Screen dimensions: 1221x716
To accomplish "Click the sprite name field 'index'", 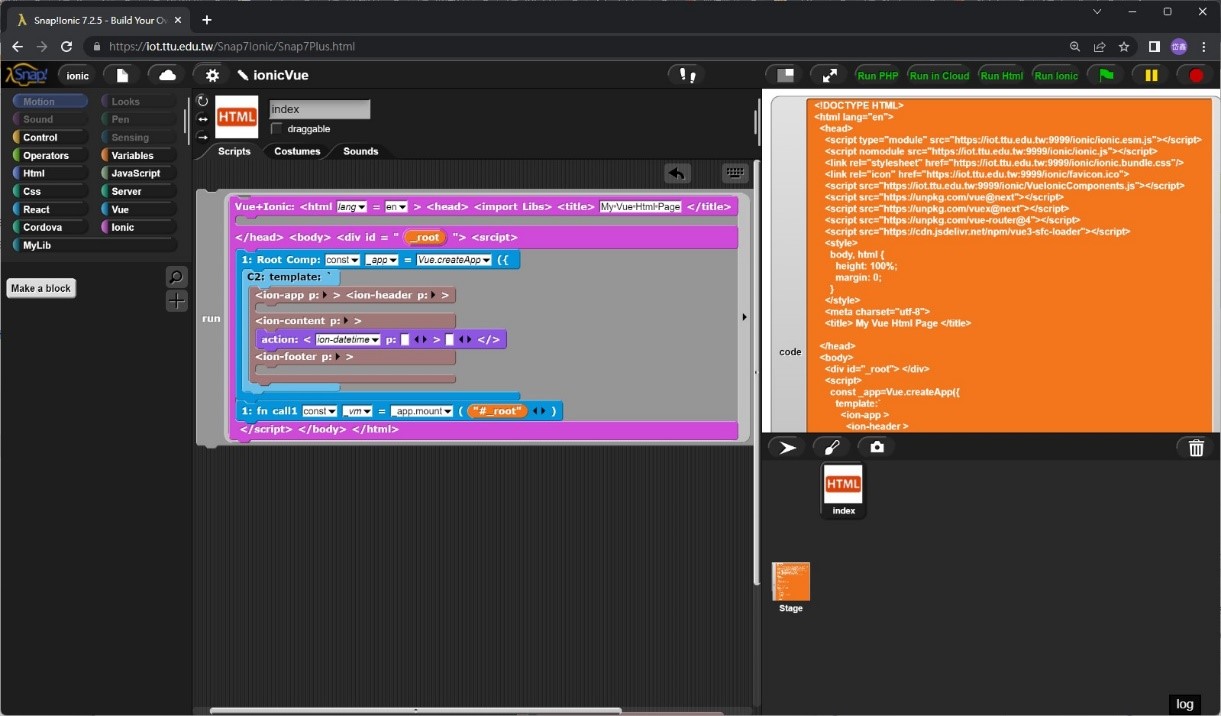I will click(x=319, y=109).
